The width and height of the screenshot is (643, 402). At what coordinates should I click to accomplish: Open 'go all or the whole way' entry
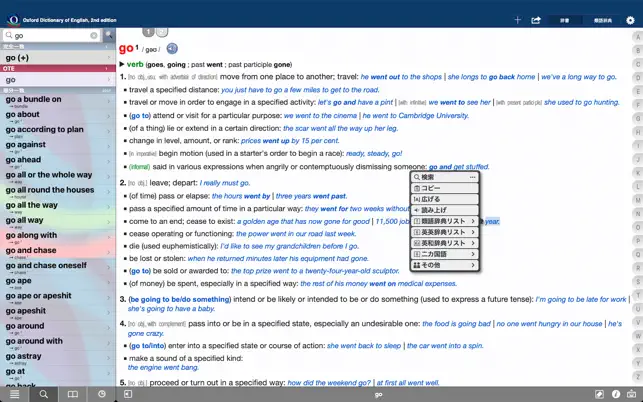point(57,177)
